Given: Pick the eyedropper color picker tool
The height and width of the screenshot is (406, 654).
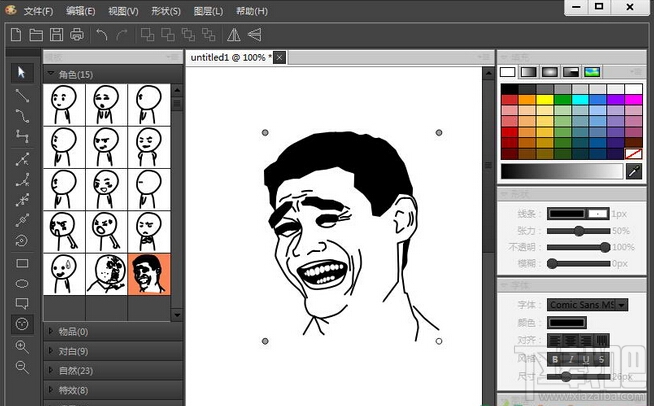Looking at the screenshot, I should [x=633, y=172].
